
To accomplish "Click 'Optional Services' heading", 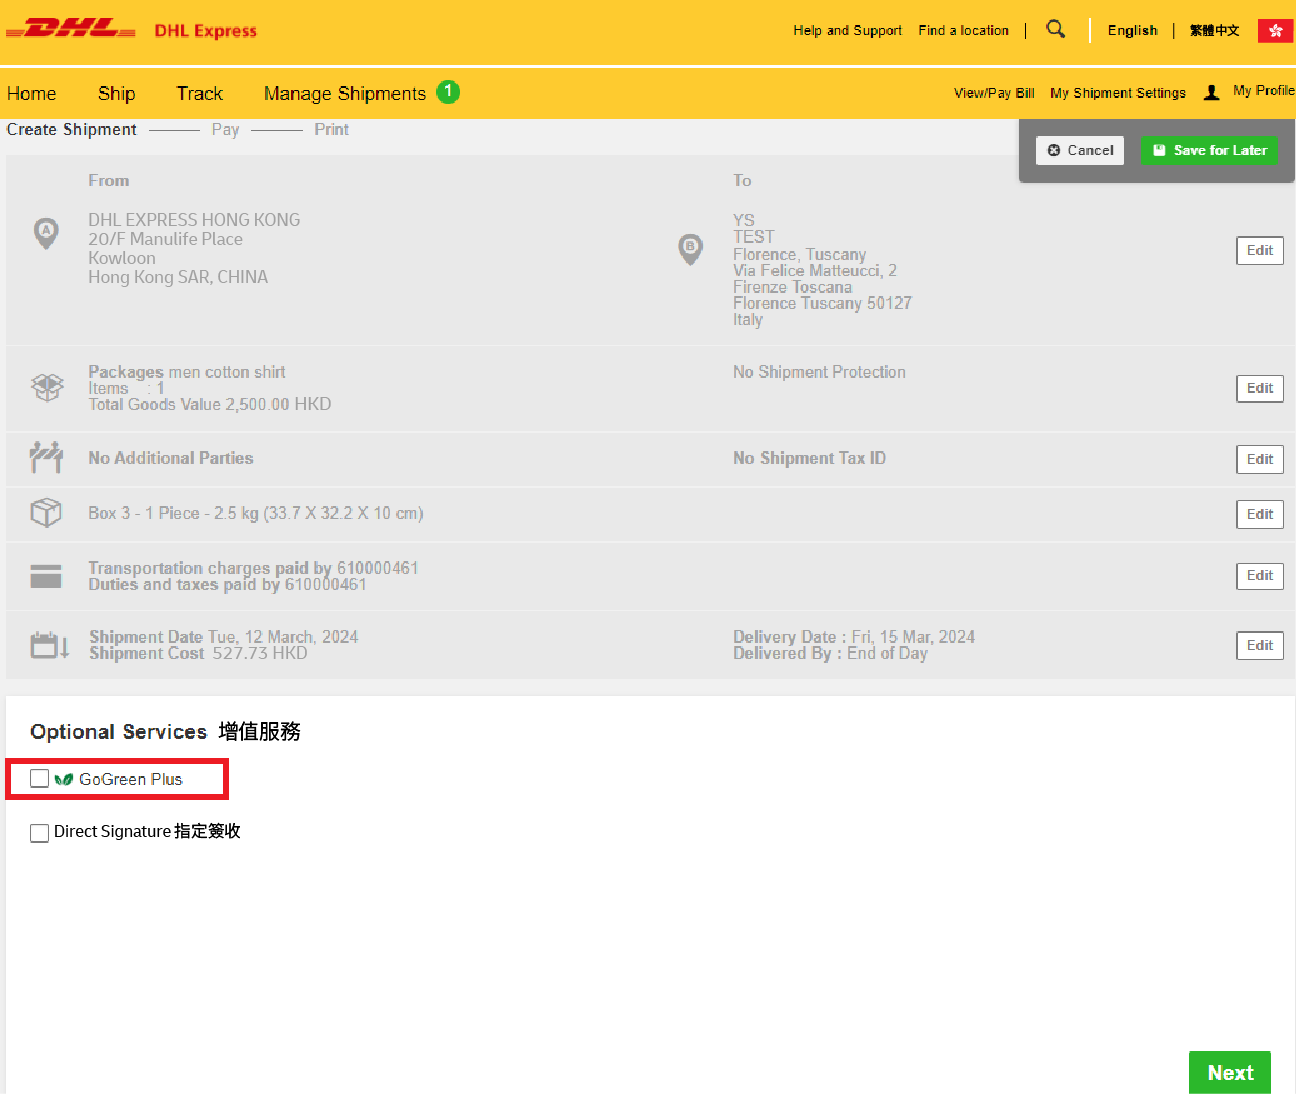I will pyautogui.click(x=119, y=732).
